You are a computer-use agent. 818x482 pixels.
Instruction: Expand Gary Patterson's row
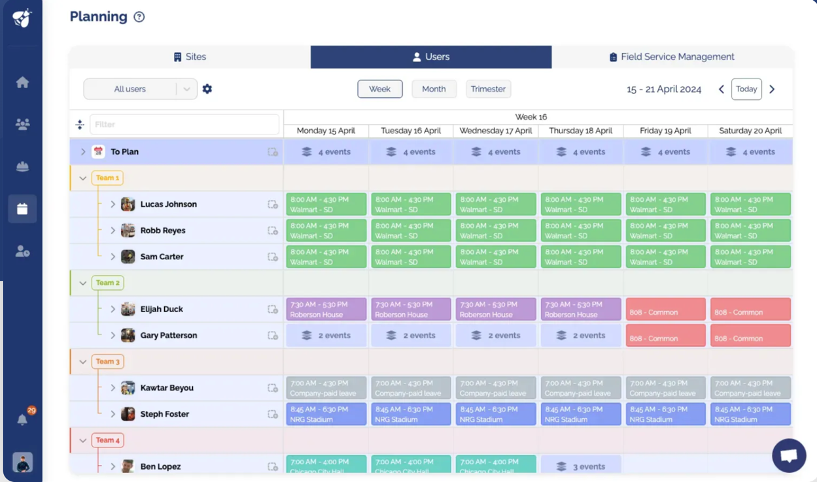point(113,335)
